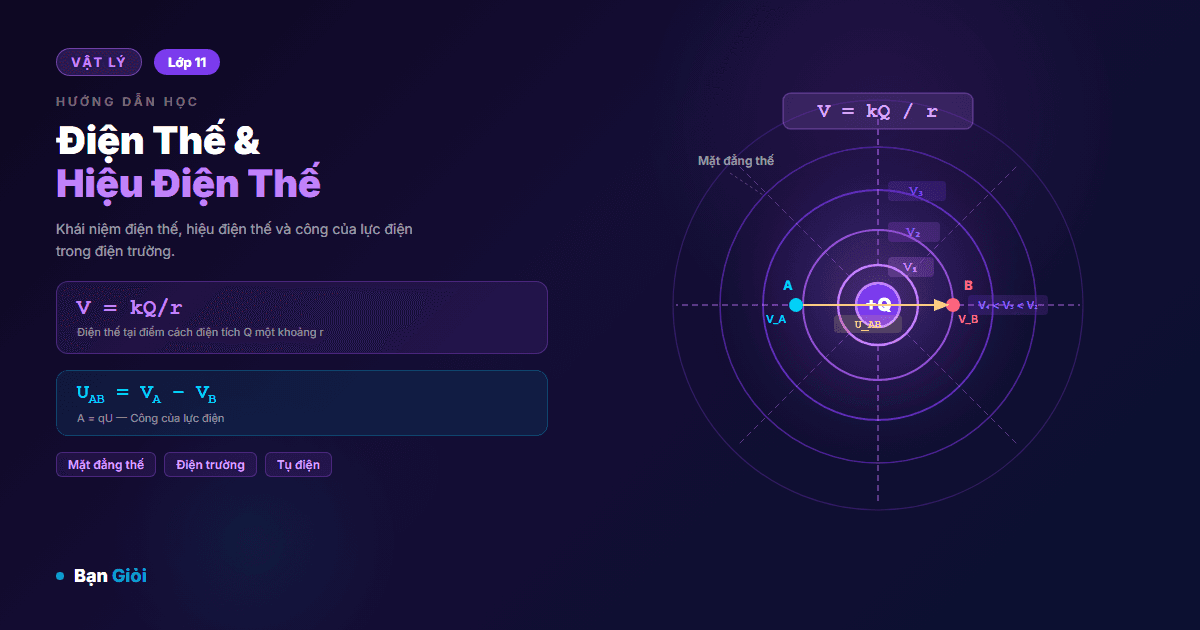Click the red point B dot

(953, 305)
